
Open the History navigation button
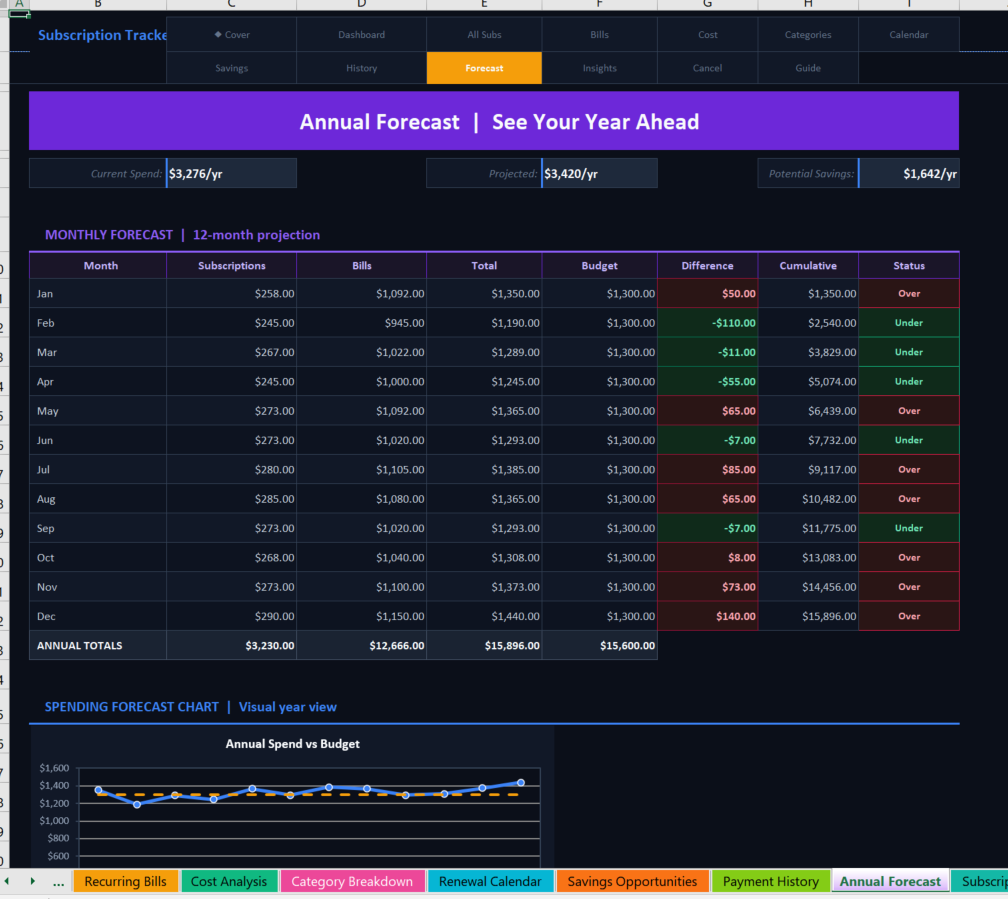361,68
